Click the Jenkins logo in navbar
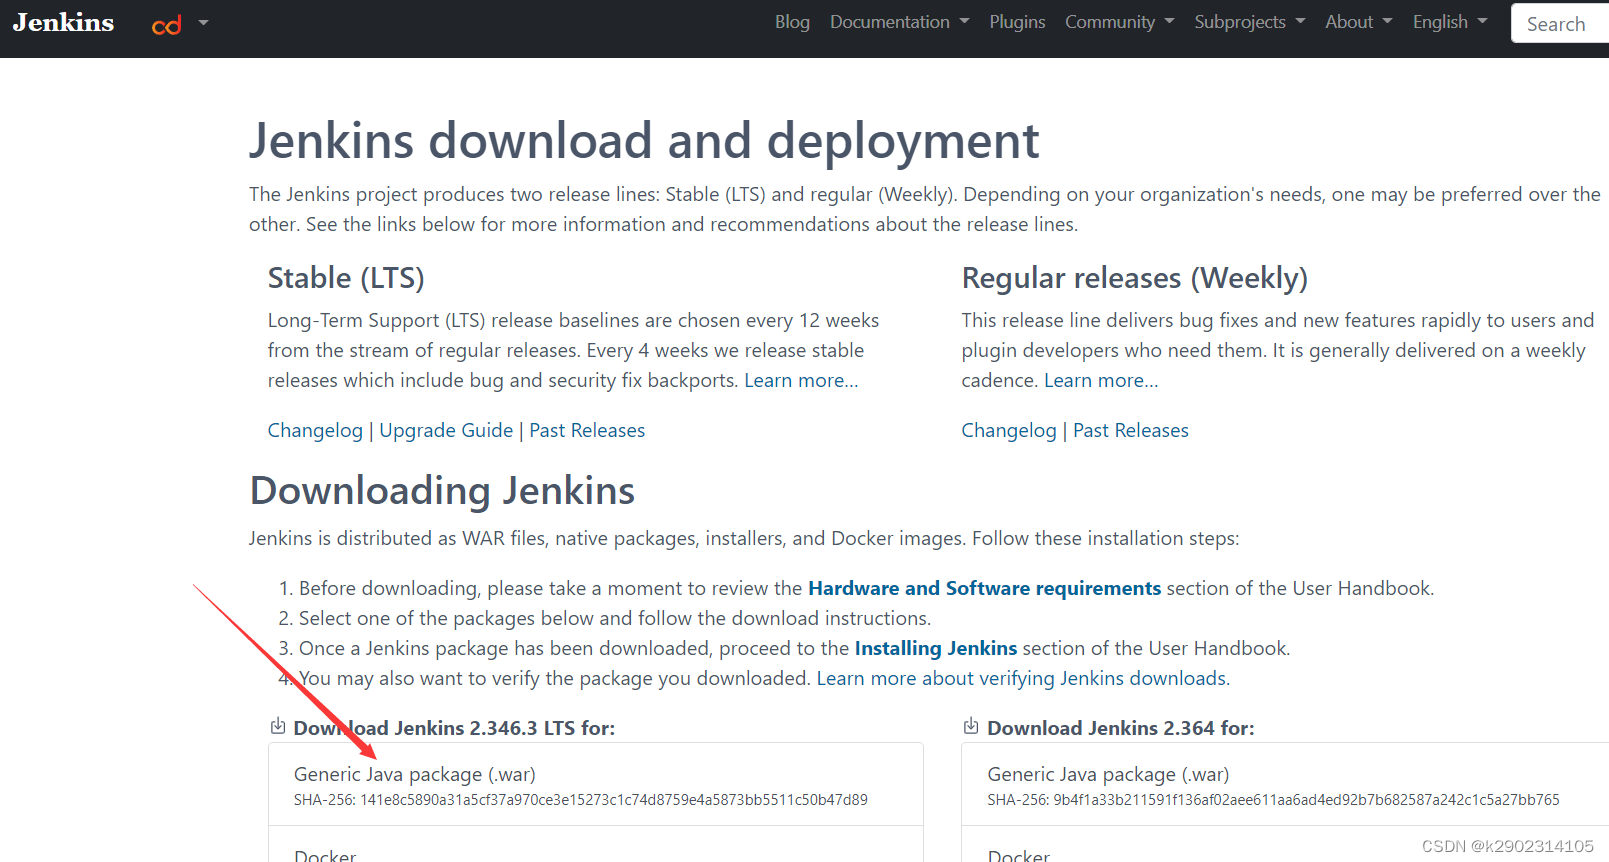The width and height of the screenshot is (1609, 862). (63, 22)
